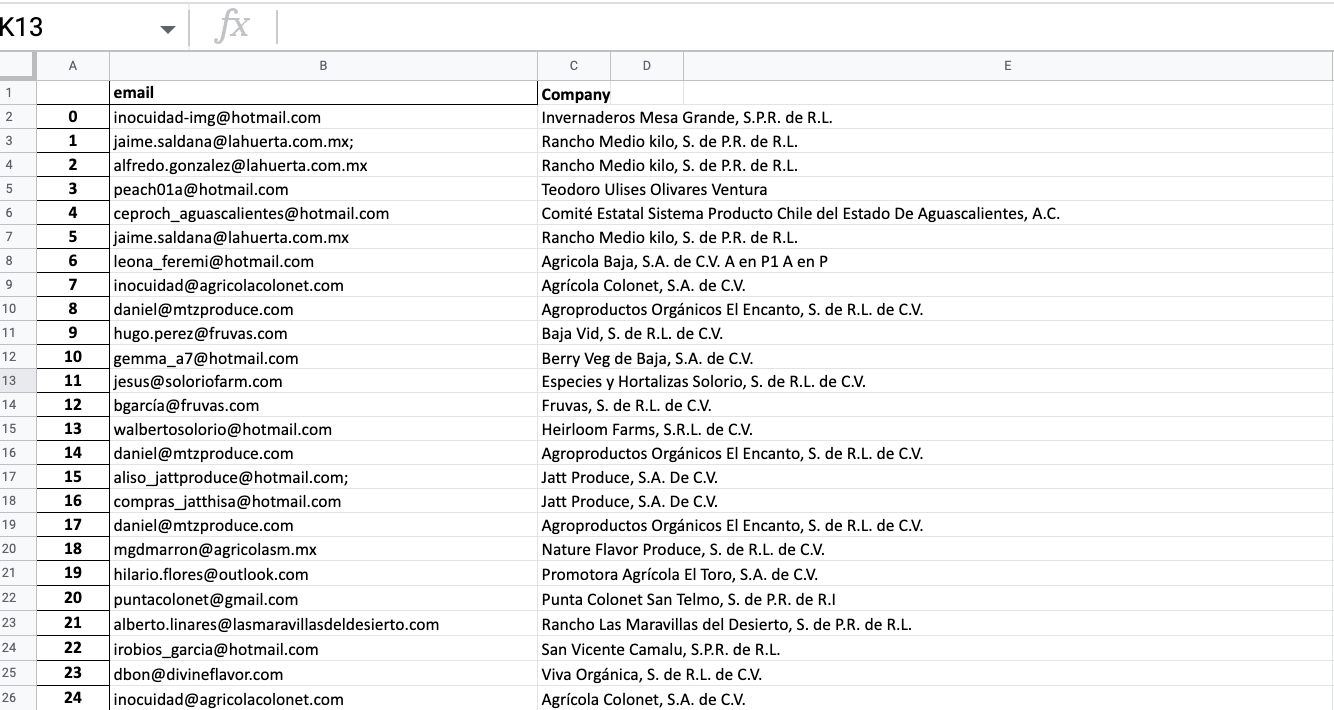Open the Name box dropdown arrow
This screenshot has height=710, width=1334.
pos(167,29)
